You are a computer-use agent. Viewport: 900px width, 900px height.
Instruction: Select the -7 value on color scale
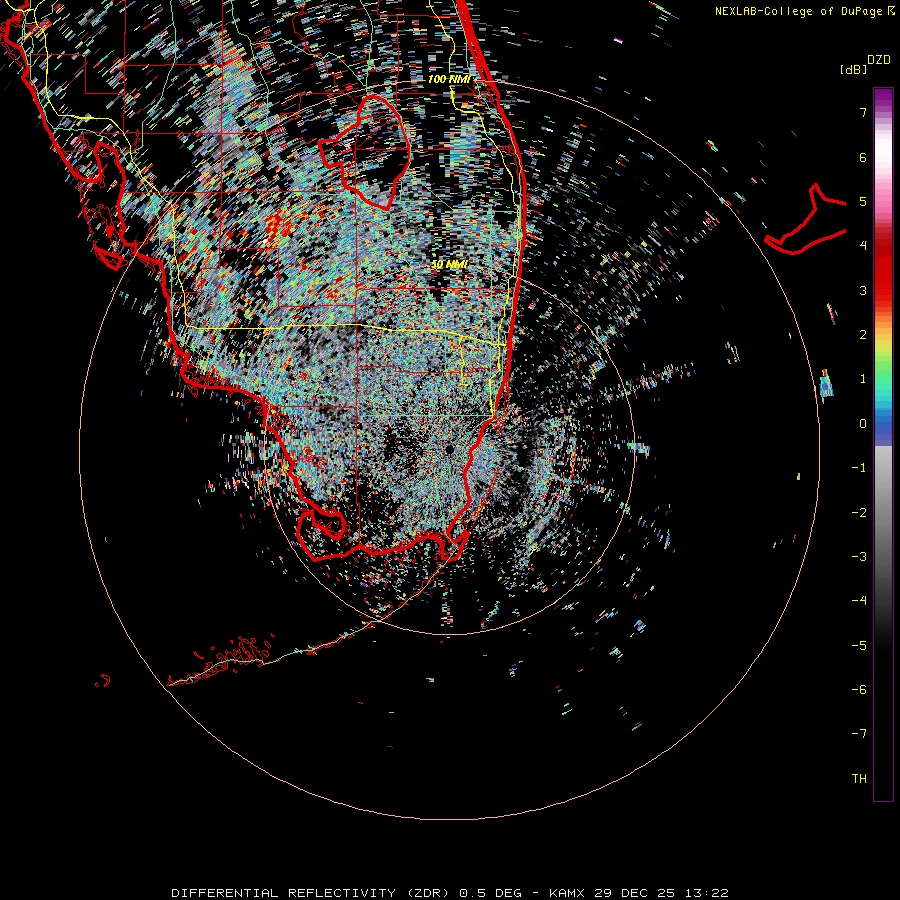[x=859, y=734]
